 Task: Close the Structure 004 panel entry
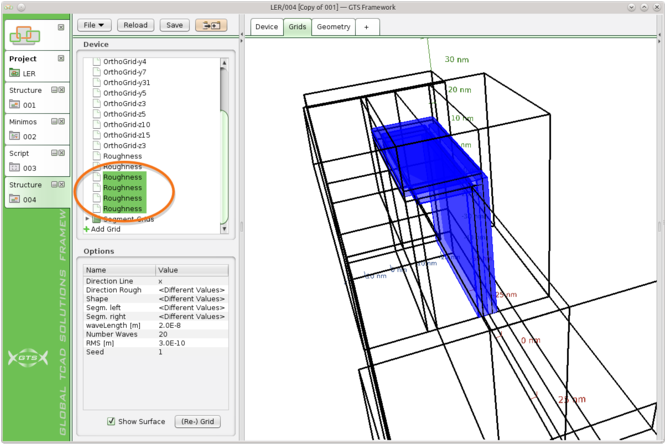[x=62, y=185]
